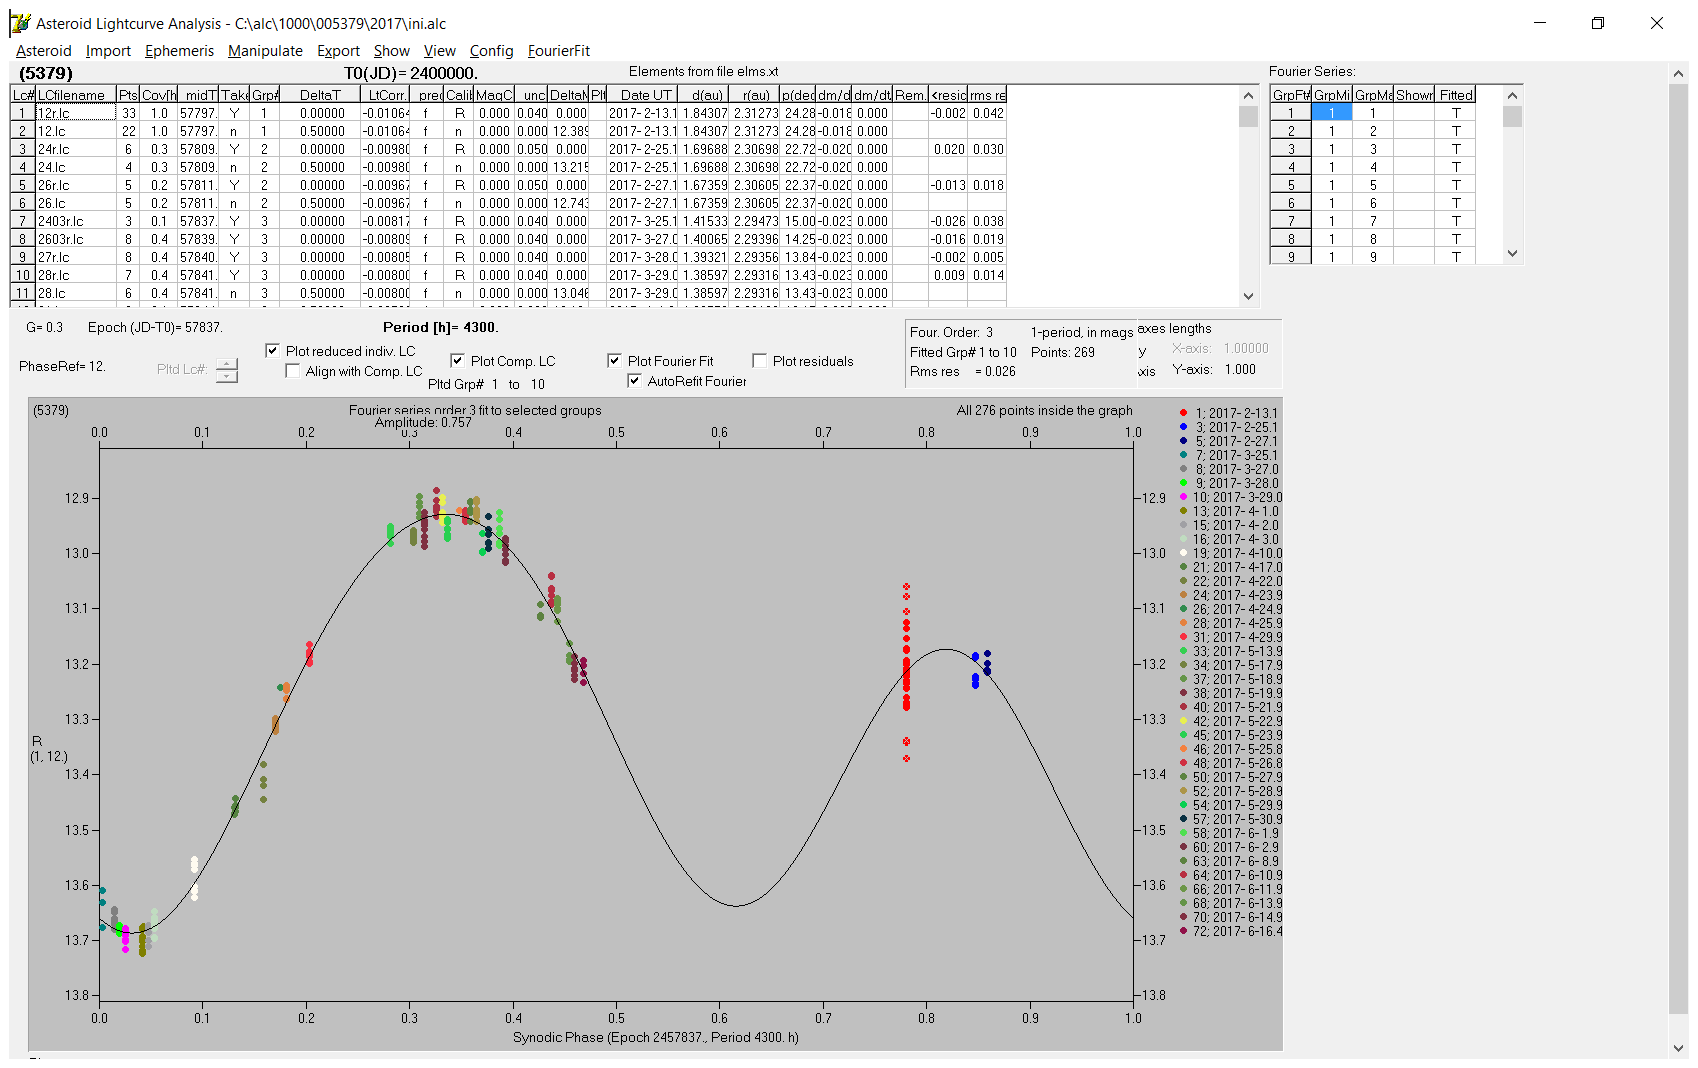Click the application icon in title bar
The width and height of the screenshot is (1698, 1068).
[19, 23]
